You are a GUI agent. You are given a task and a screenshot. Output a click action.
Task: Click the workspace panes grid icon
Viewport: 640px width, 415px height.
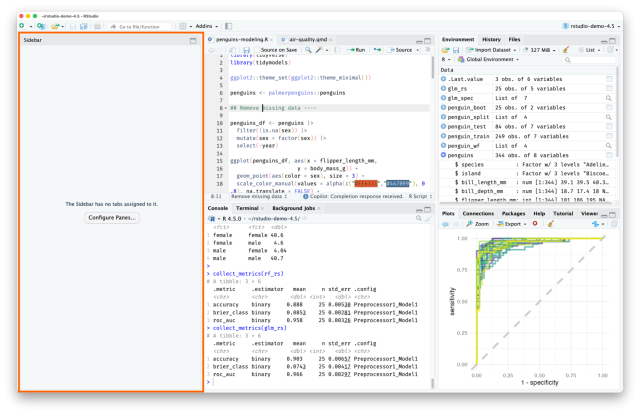point(183,26)
